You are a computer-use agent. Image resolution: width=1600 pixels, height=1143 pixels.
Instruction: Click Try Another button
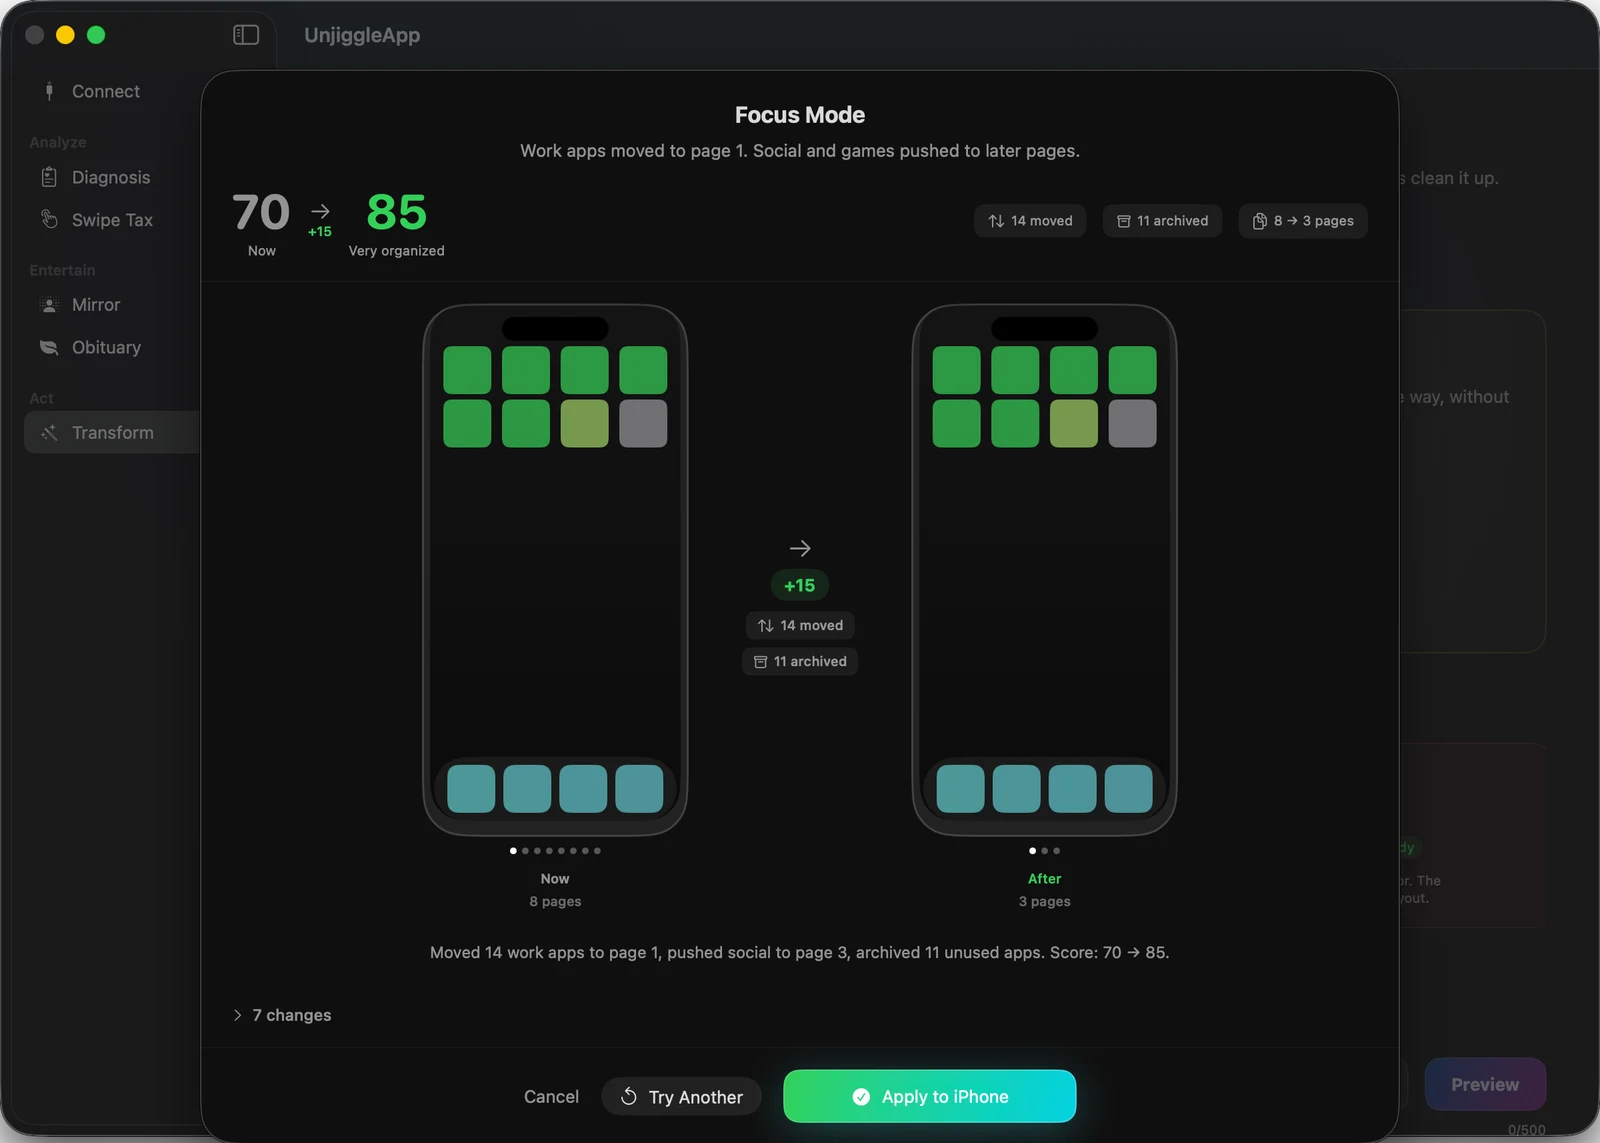(681, 1097)
